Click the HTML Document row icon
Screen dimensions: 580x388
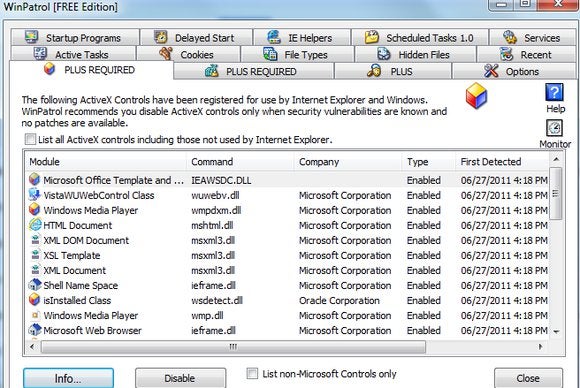[x=35, y=225]
